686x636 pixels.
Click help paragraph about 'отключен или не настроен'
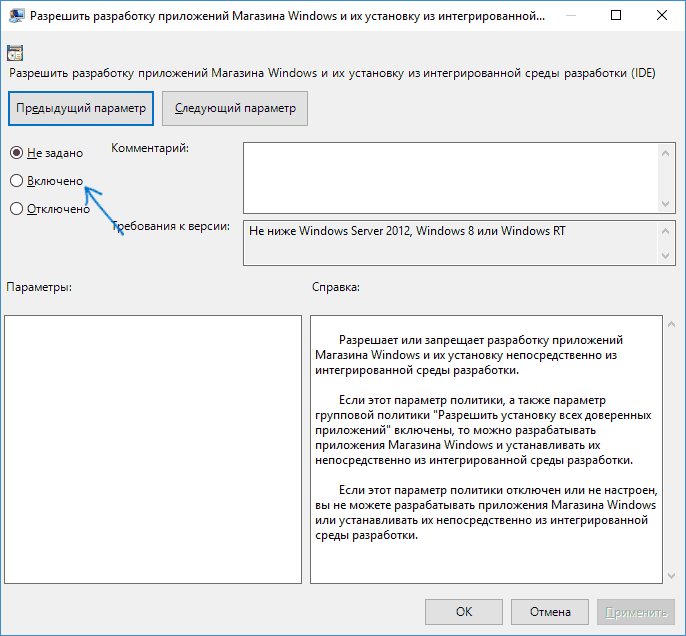[486, 513]
